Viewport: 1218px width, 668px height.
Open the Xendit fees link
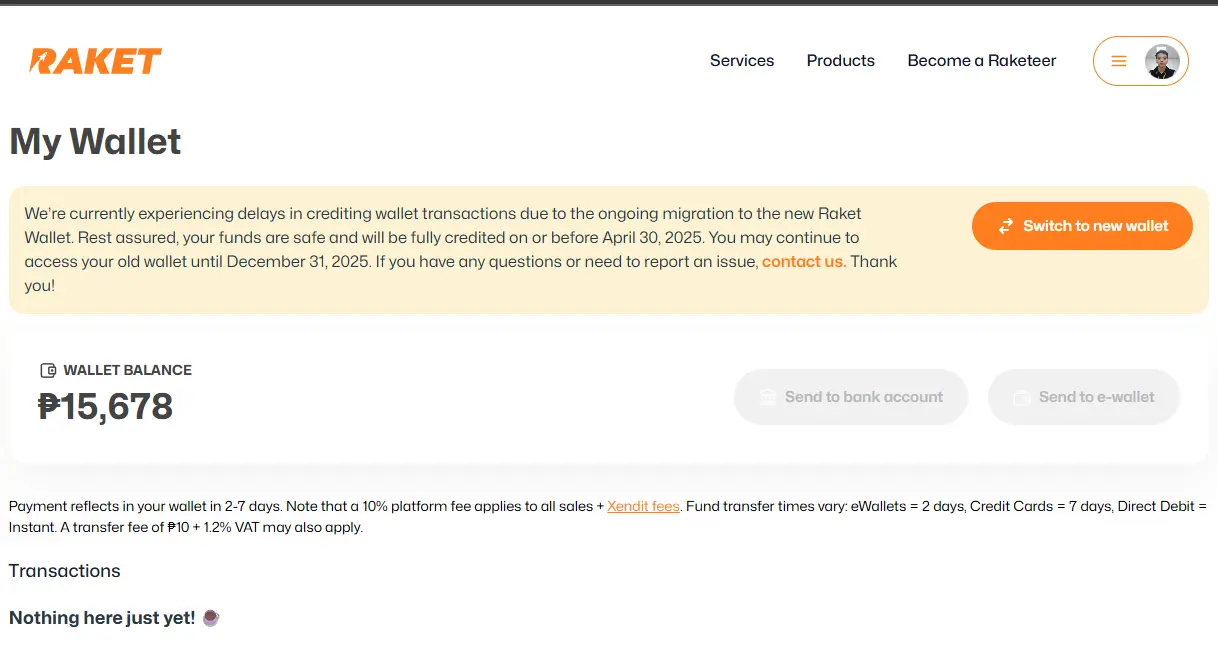click(x=643, y=507)
